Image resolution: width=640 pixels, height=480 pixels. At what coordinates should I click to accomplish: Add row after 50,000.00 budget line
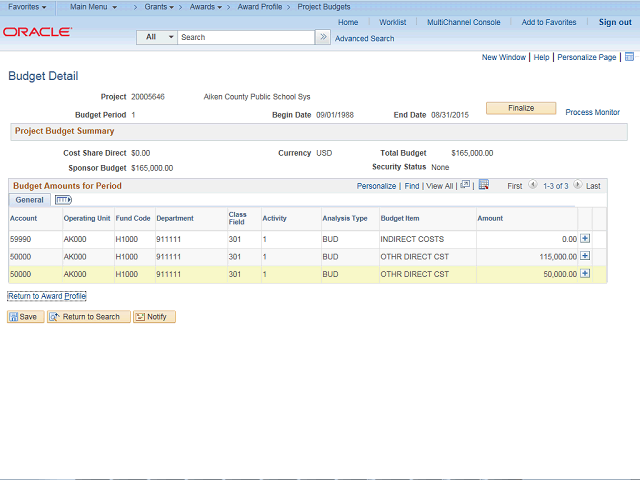coord(585,274)
